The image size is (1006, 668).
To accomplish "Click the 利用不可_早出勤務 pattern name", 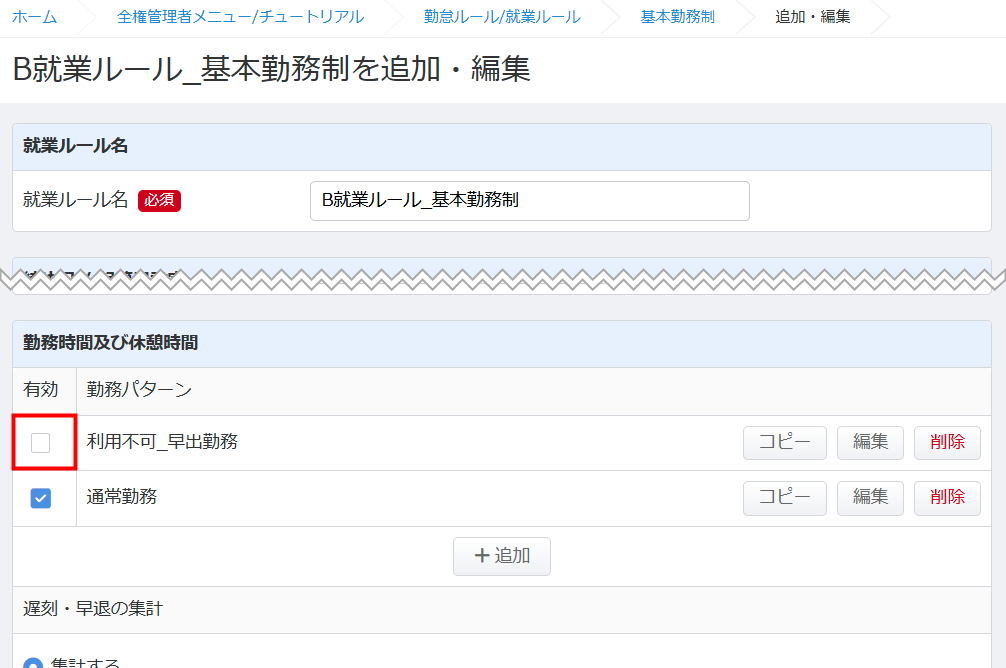I will 162,442.
